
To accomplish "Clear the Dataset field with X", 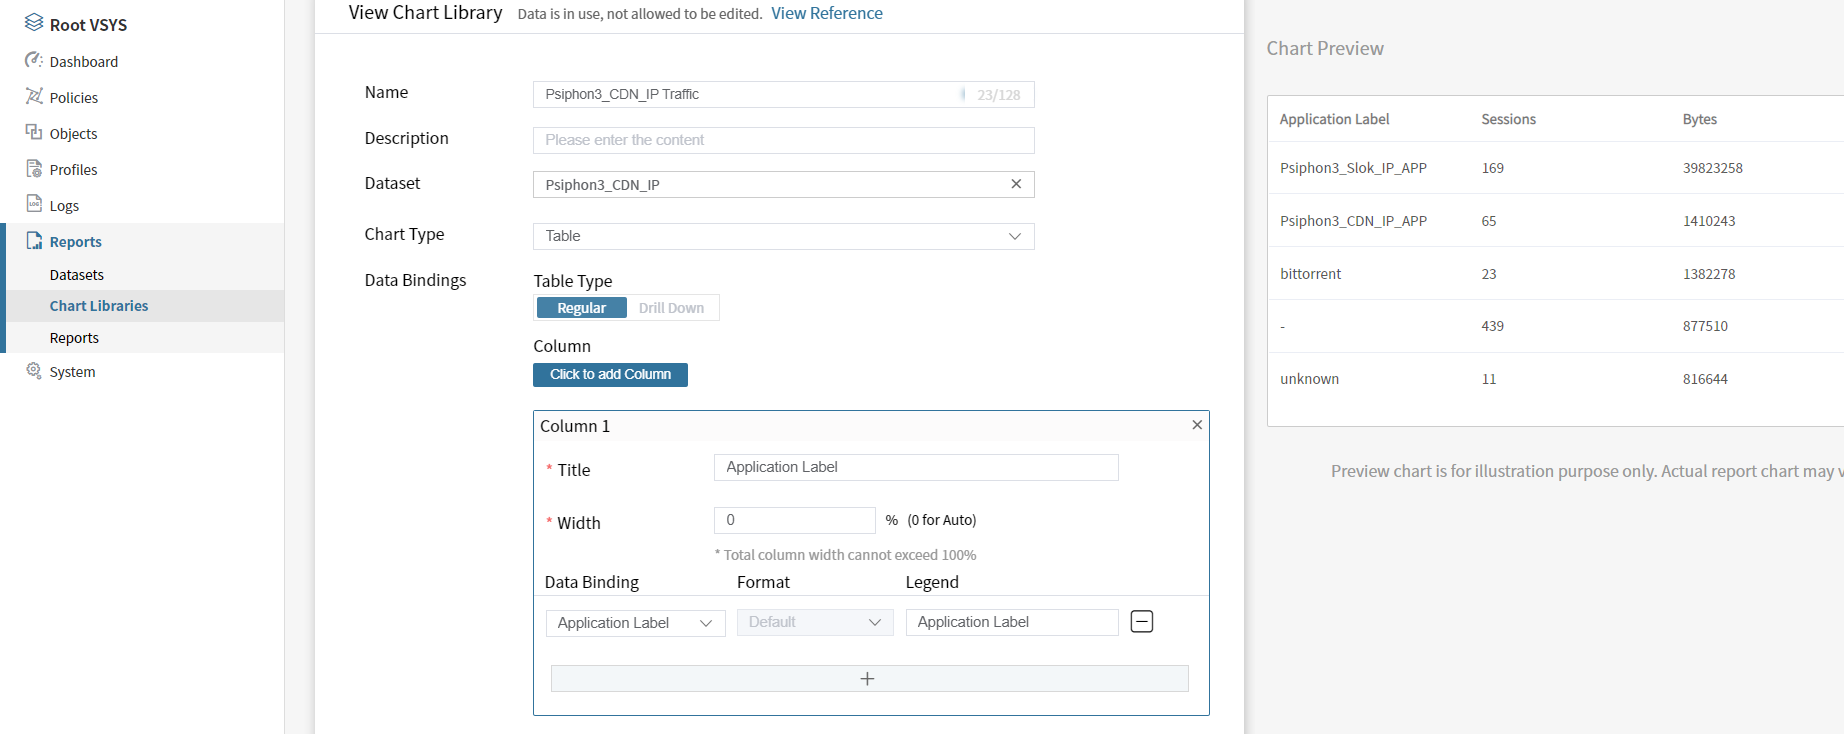I will [x=1016, y=184].
